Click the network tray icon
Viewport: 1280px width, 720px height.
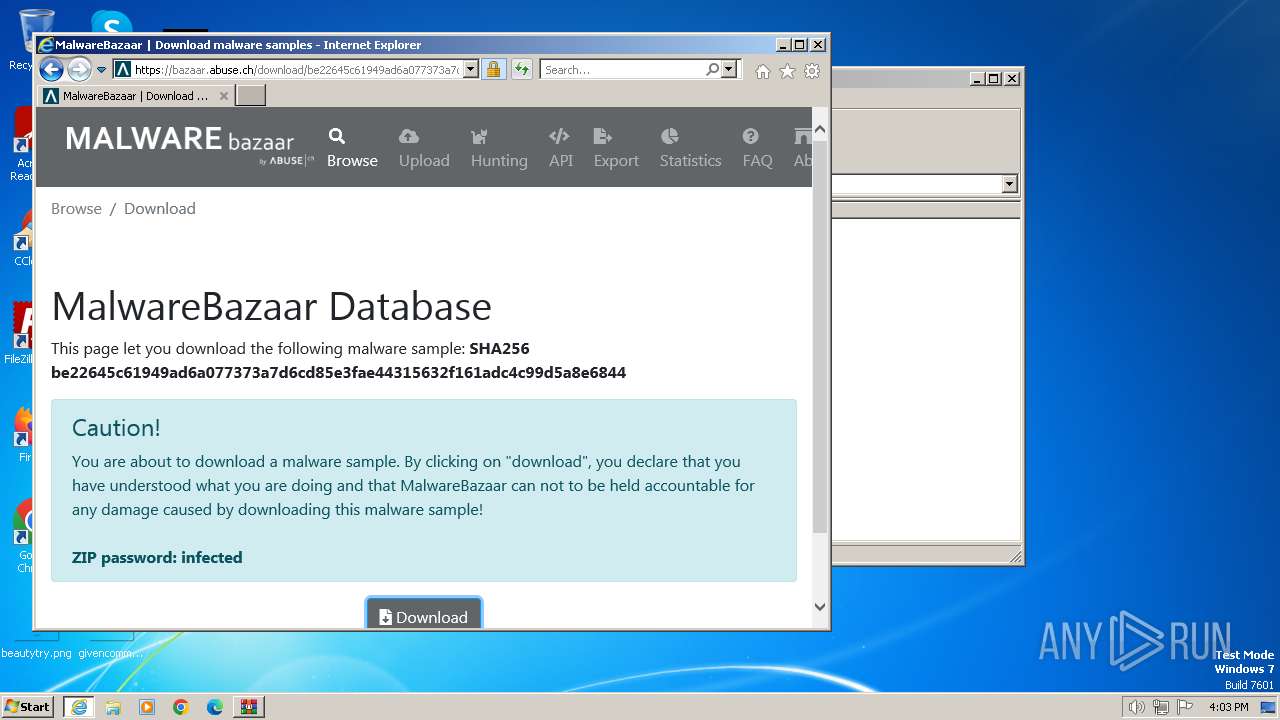pos(1161,707)
